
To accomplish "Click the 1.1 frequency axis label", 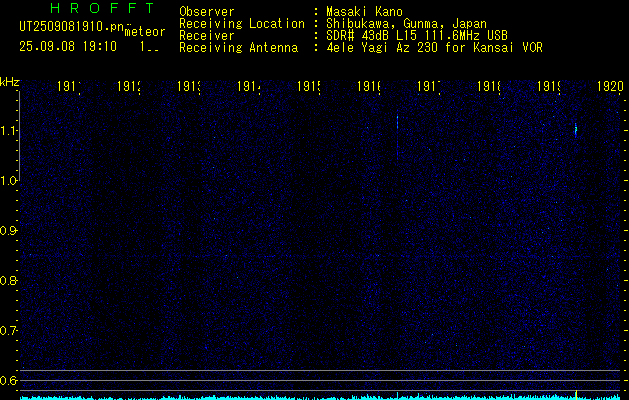I will pyautogui.click(x=8, y=130).
